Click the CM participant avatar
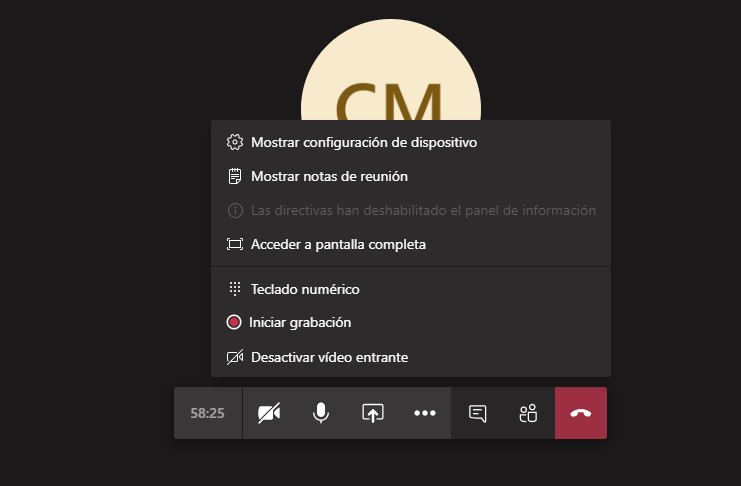The height and width of the screenshot is (486, 741). tap(391, 80)
